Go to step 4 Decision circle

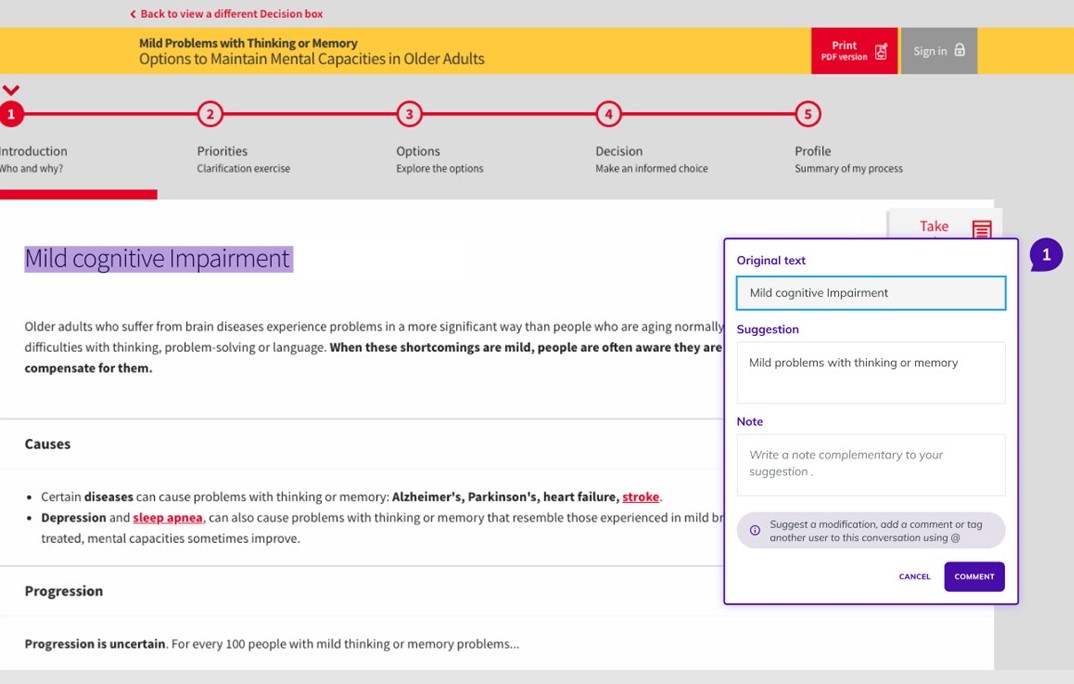click(608, 114)
